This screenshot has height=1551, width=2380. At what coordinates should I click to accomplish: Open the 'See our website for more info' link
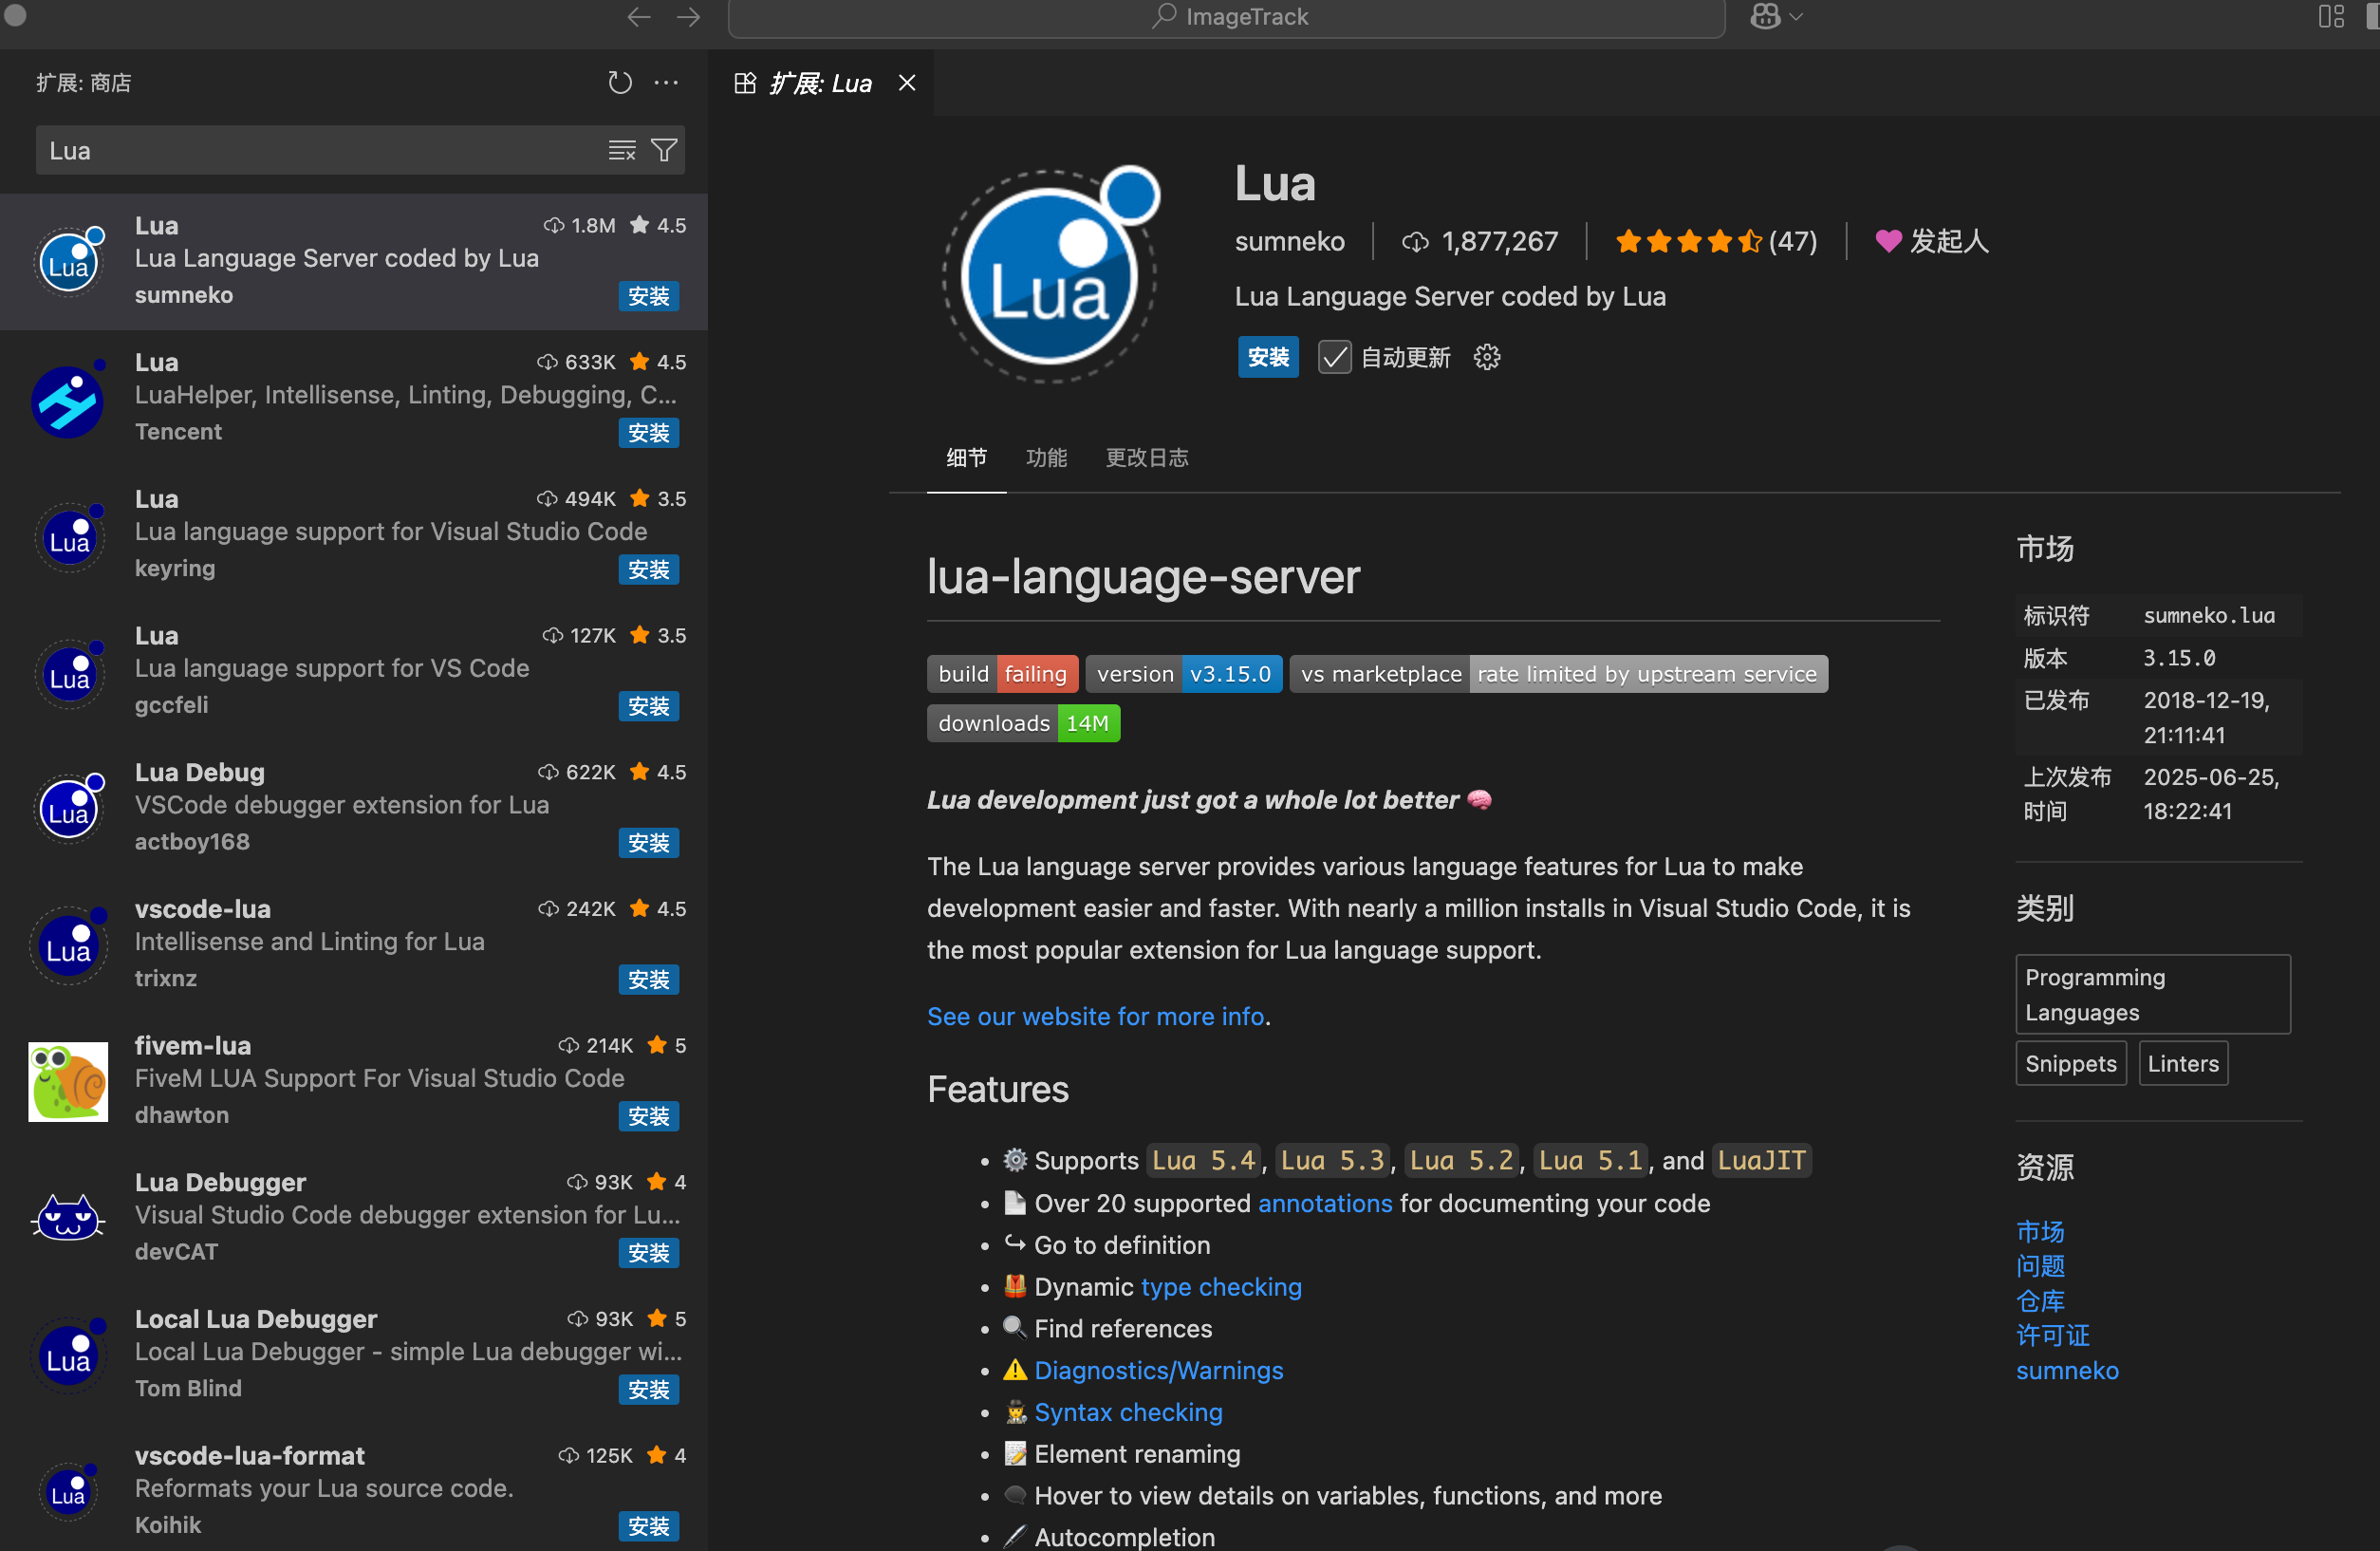tap(1096, 1016)
